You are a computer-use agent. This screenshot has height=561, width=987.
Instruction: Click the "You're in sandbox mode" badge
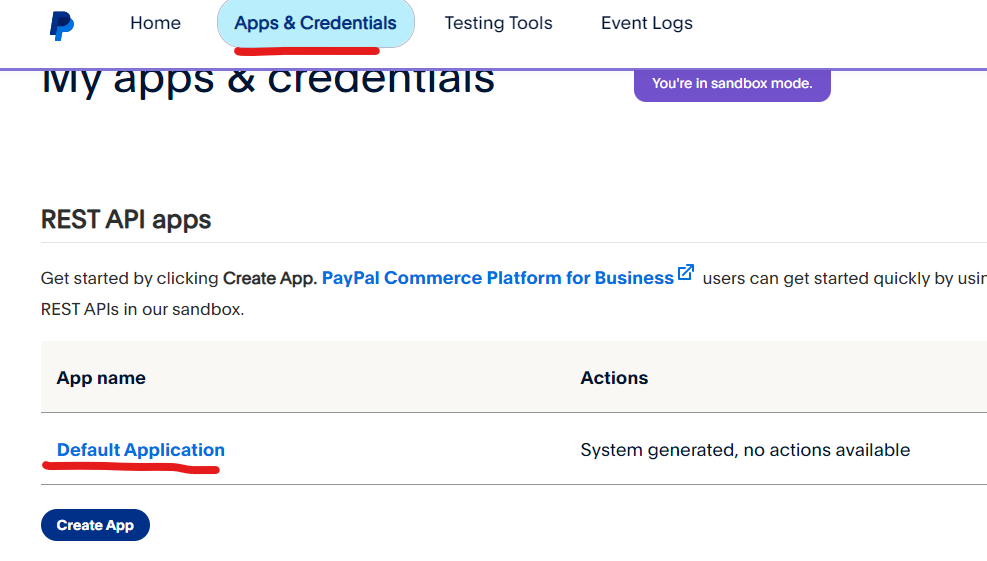[x=732, y=83]
